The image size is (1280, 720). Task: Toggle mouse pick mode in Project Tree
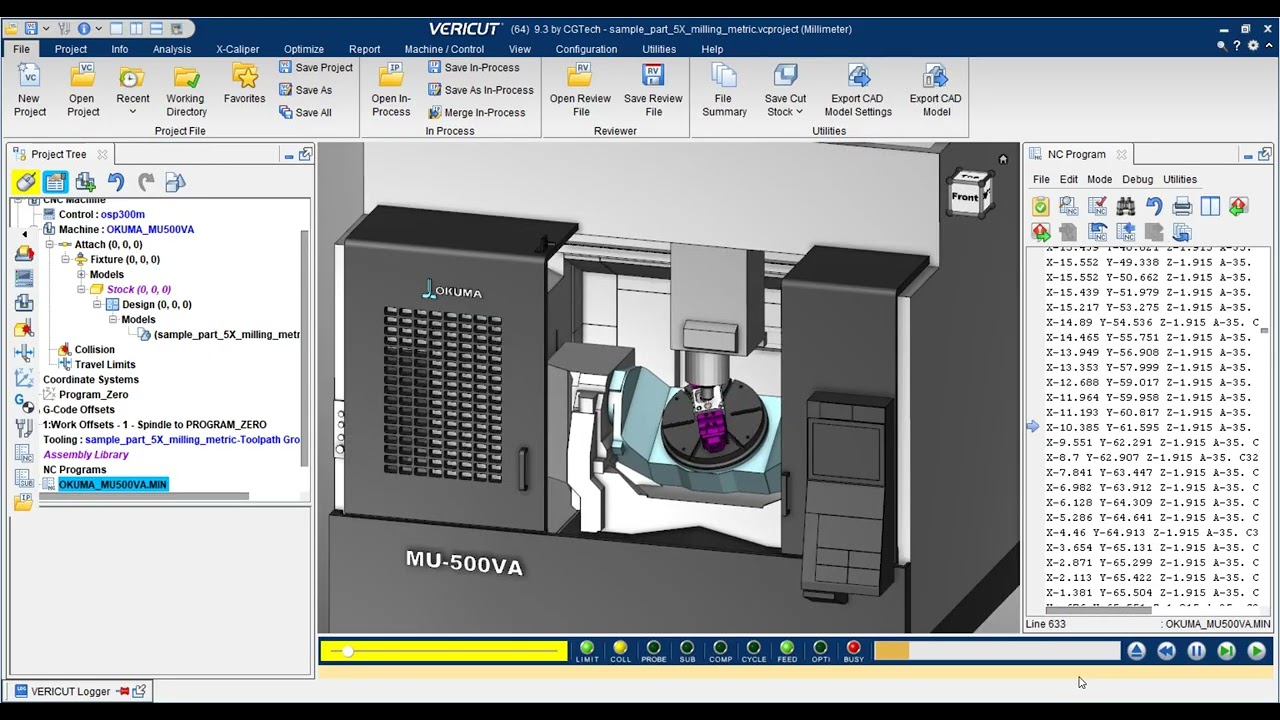[26, 182]
